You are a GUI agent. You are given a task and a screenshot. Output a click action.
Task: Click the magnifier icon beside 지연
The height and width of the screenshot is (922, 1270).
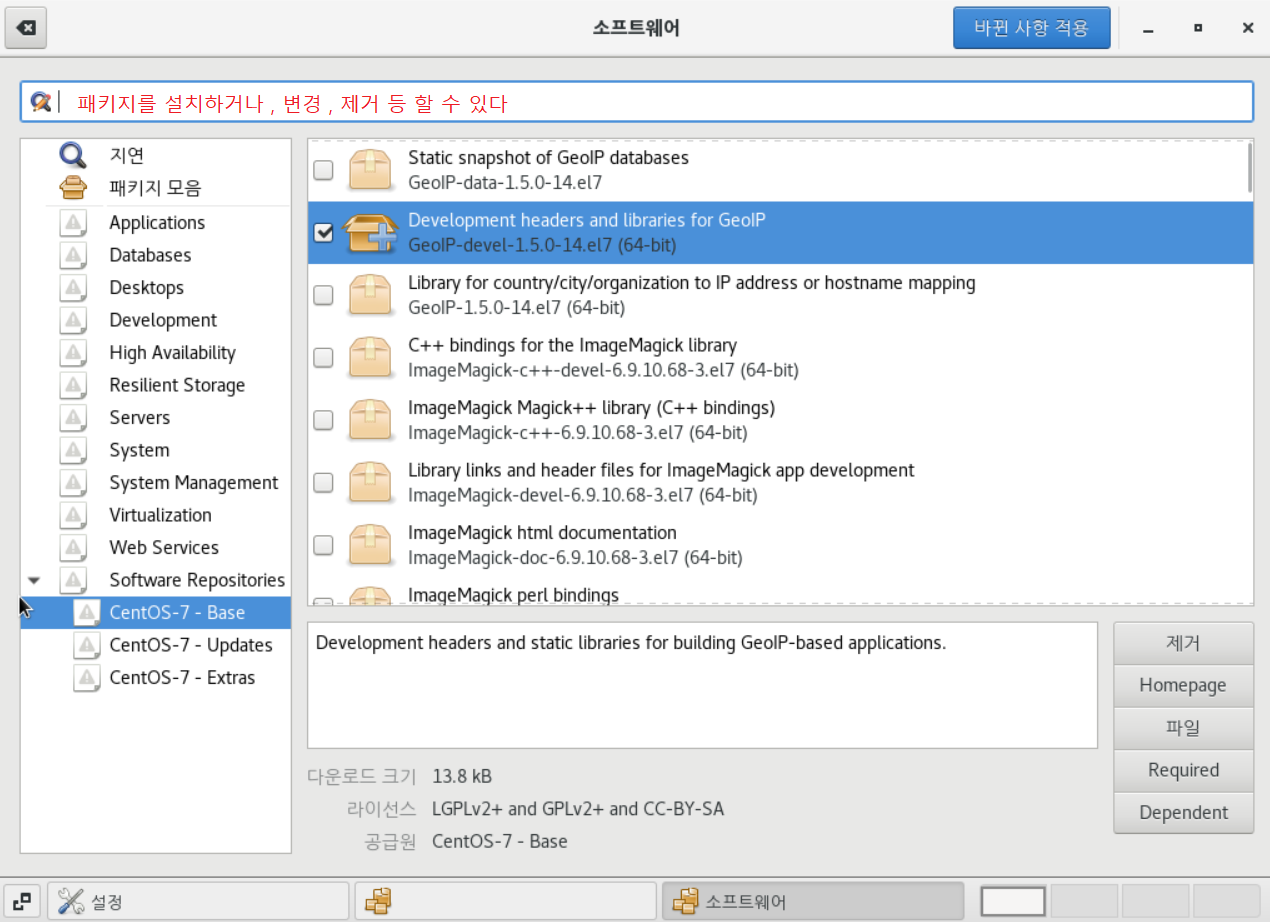click(x=73, y=155)
